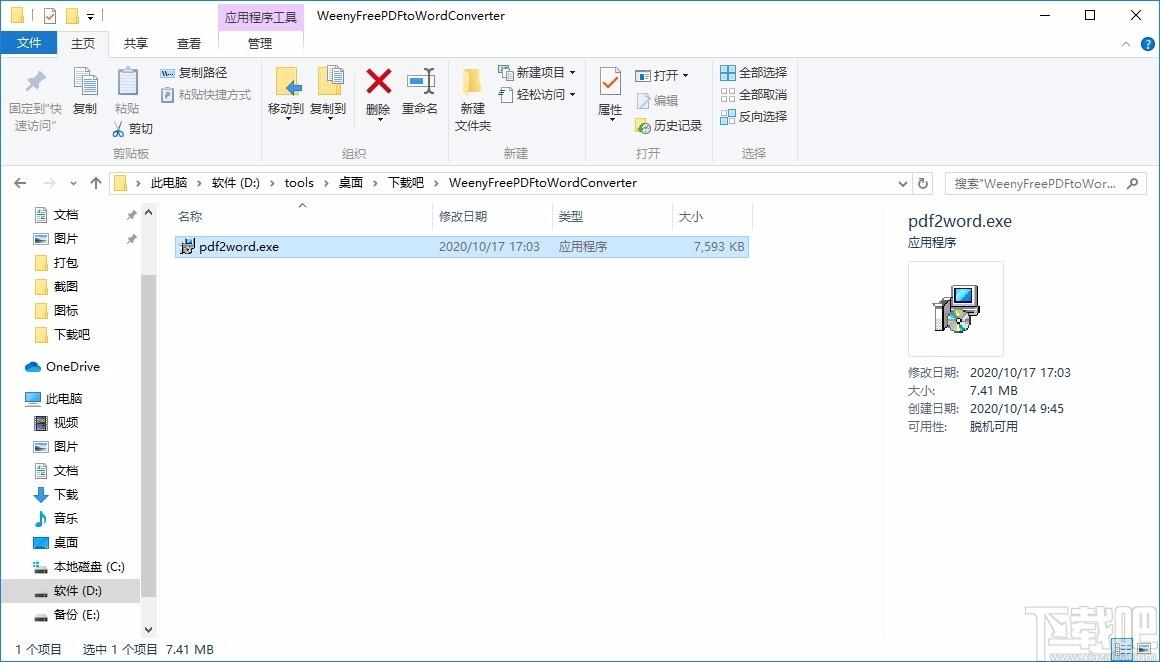Click the search box field
The image size is (1160, 662).
[x=1045, y=183]
